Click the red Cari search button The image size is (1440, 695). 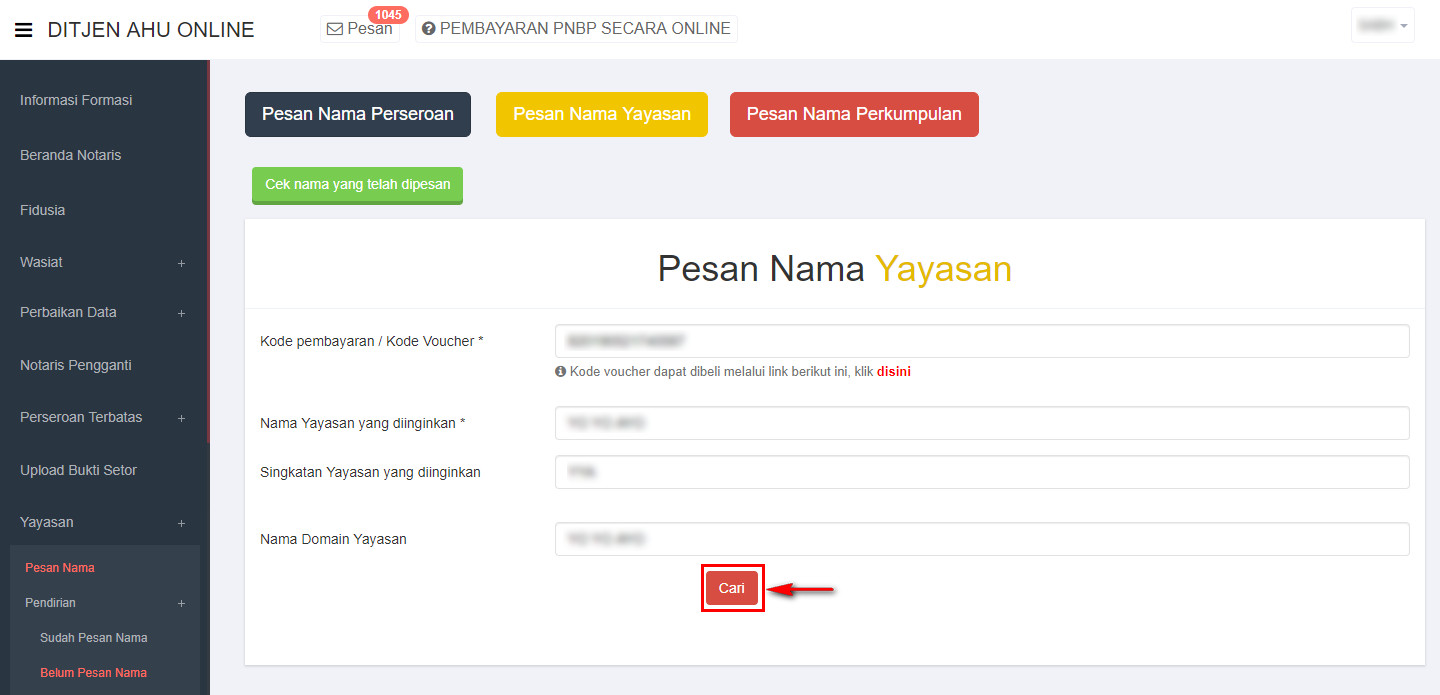pos(731,588)
